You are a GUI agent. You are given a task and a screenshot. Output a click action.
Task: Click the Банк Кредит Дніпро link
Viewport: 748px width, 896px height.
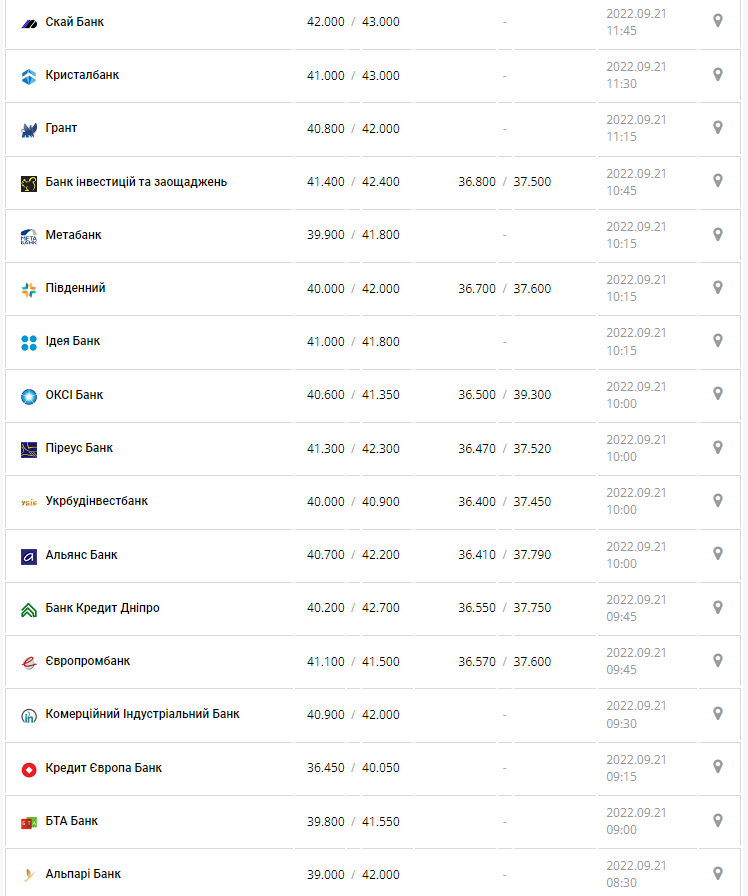tap(102, 608)
